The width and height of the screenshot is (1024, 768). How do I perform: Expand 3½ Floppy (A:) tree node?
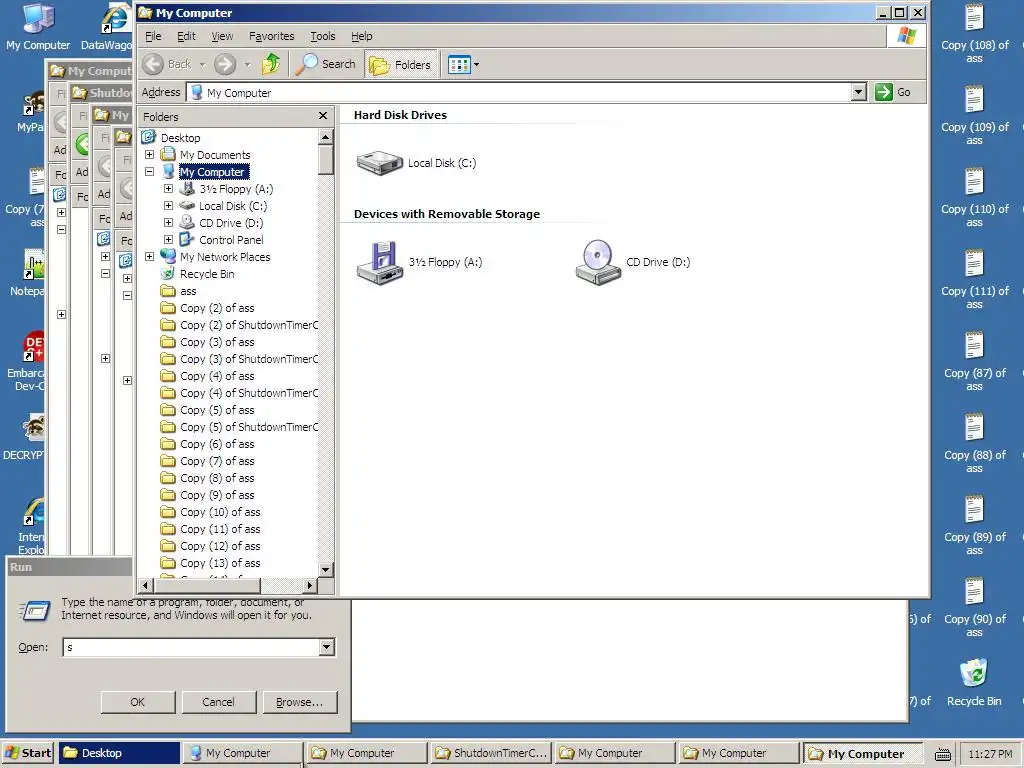[x=168, y=189]
